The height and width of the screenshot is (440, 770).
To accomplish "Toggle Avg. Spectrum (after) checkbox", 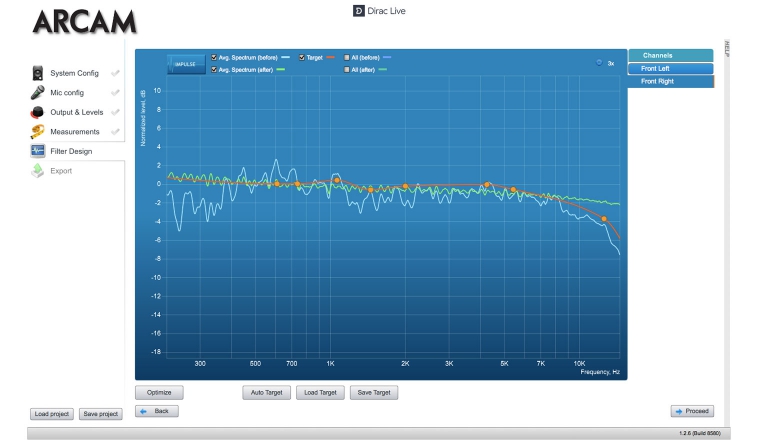I will 214,69.
